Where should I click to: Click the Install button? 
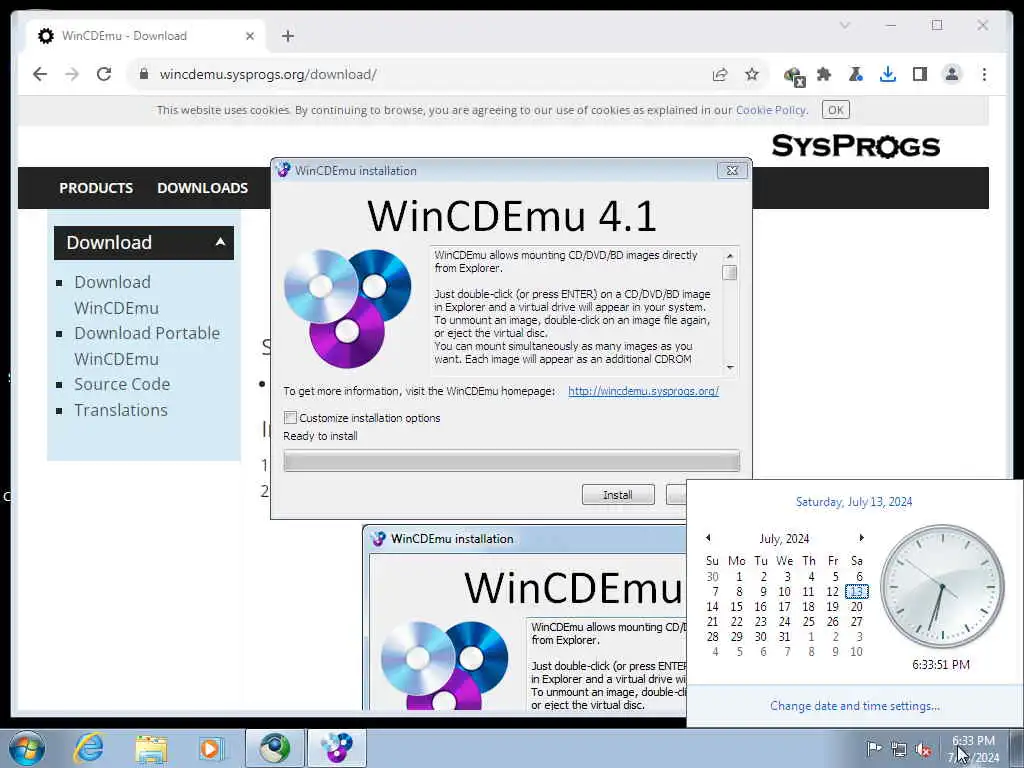coord(618,495)
